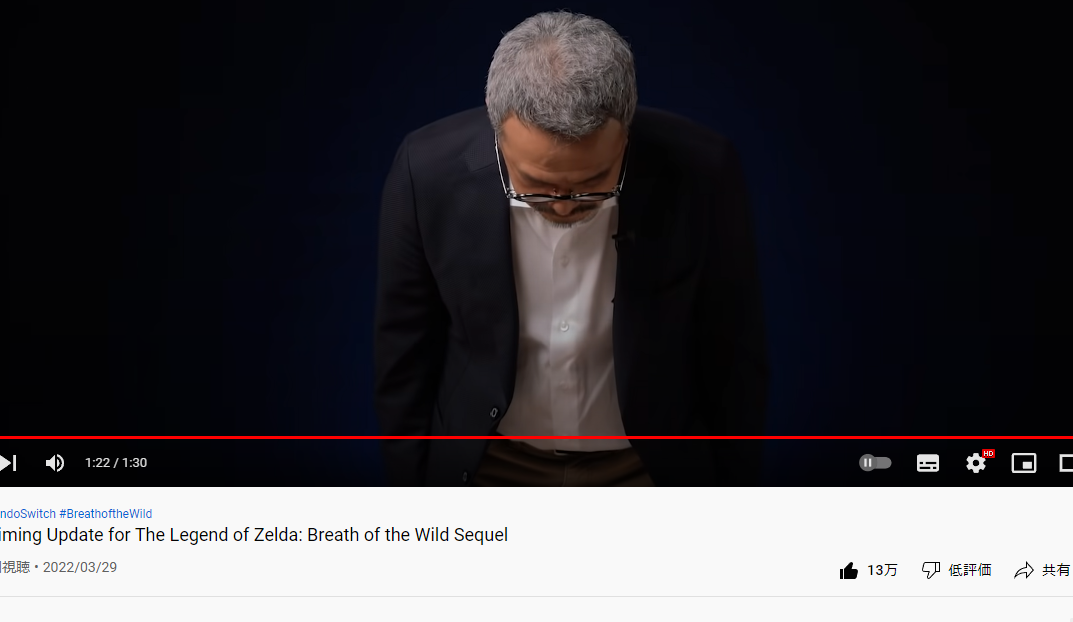This screenshot has width=1073, height=622.
Task: Click the Breath of the Wild Sequel video title
Action: tap(254, 535)
